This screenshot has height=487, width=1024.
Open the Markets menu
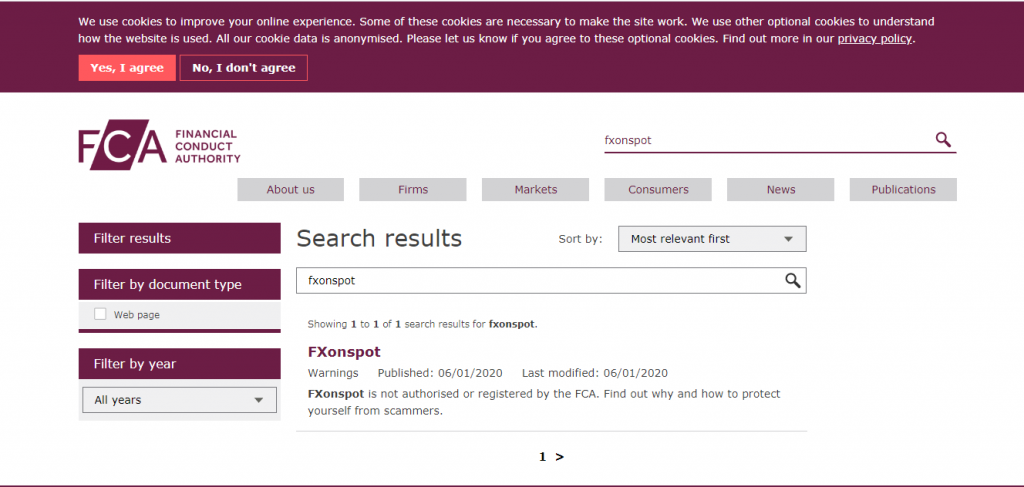coord(536,189)
